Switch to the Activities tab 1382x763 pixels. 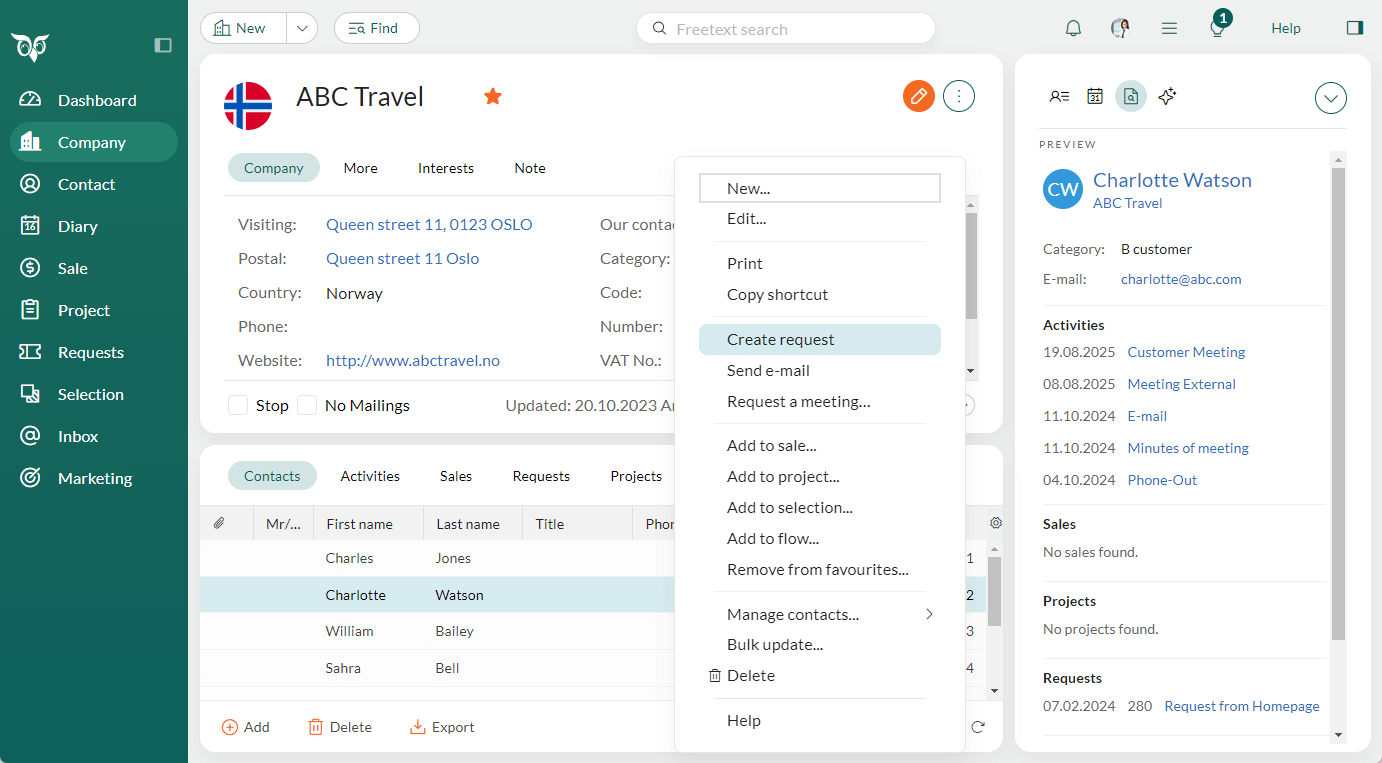(x=370, y=476)
